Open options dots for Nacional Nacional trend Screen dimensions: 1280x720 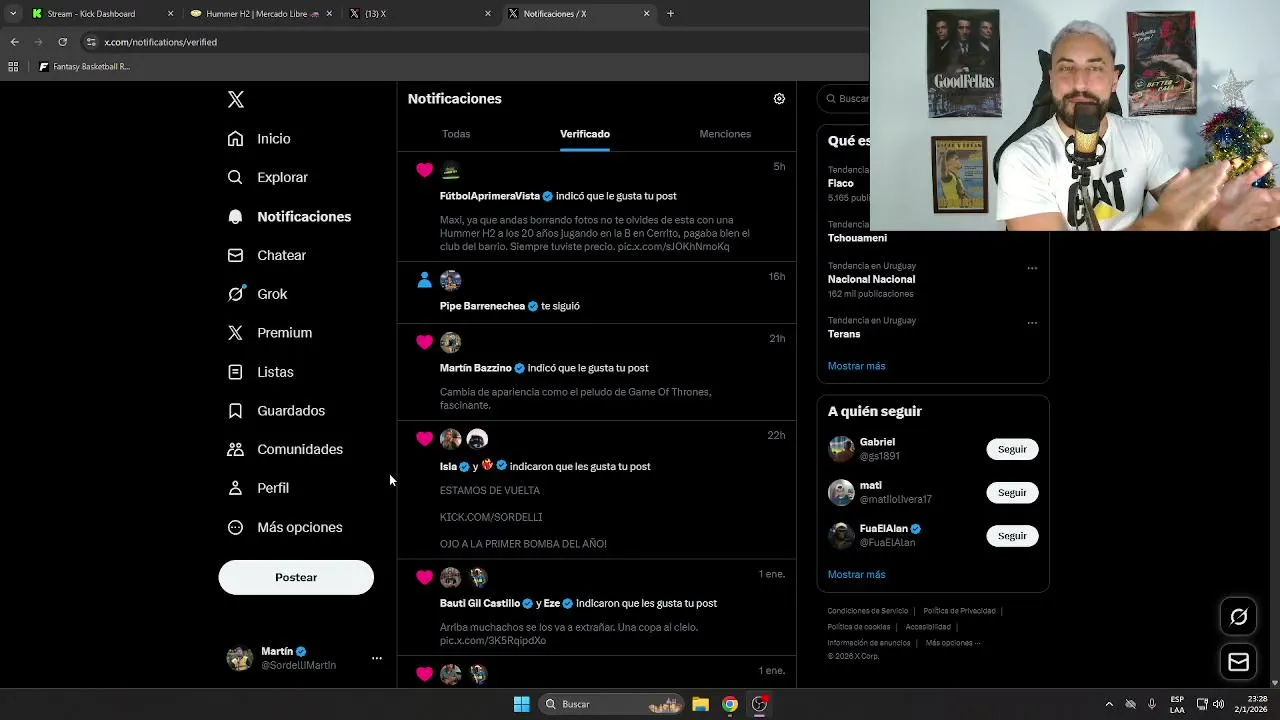pos(1032,268)
